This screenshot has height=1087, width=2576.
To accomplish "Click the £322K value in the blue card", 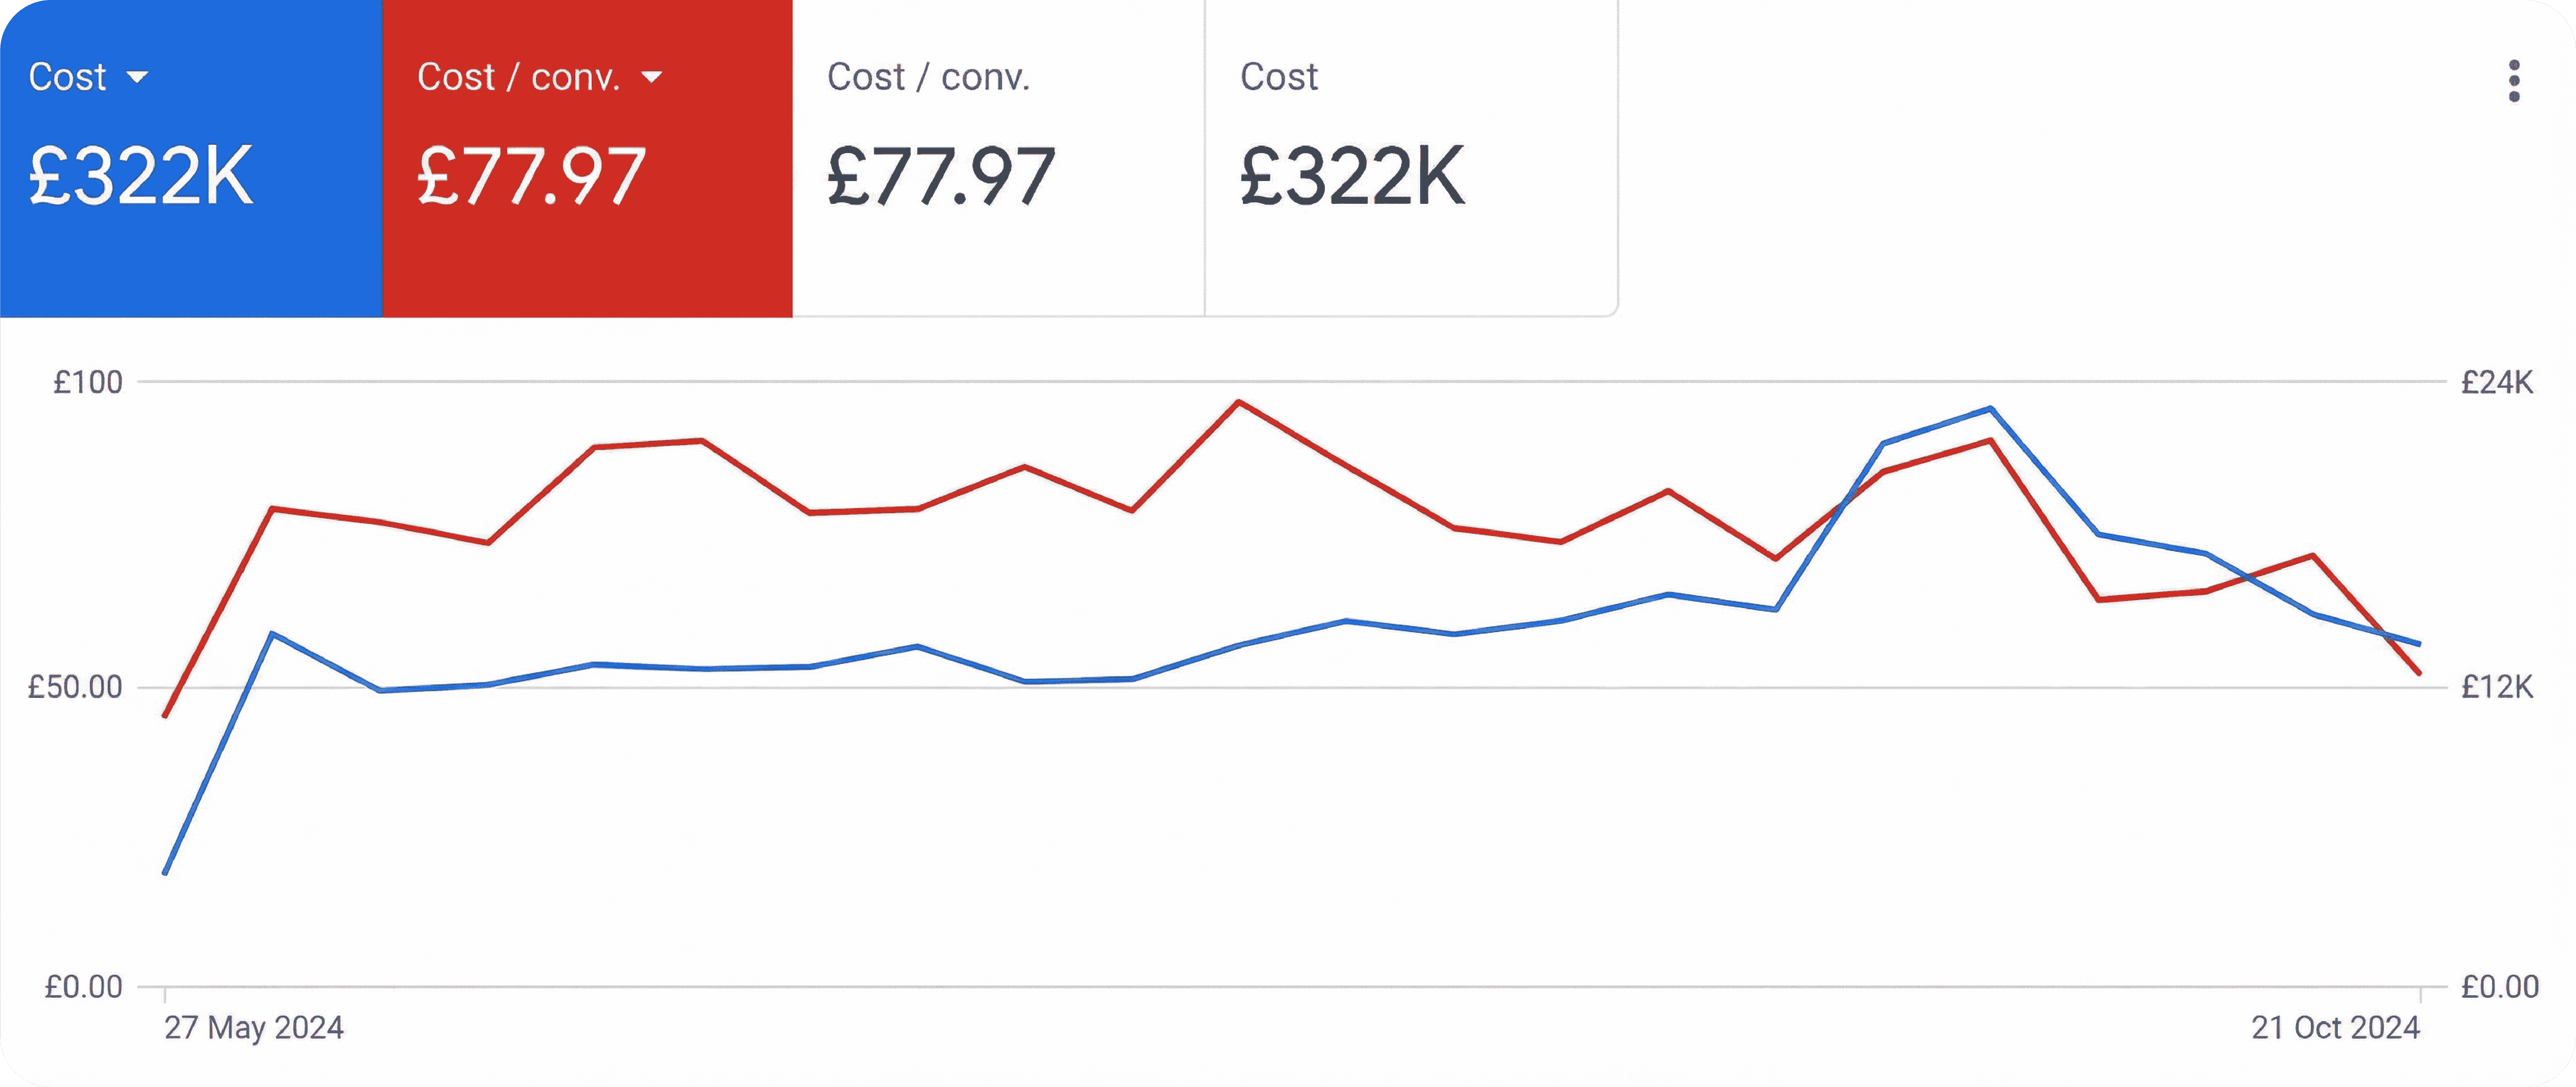I will pyautogui.click(x=141, y=176).
